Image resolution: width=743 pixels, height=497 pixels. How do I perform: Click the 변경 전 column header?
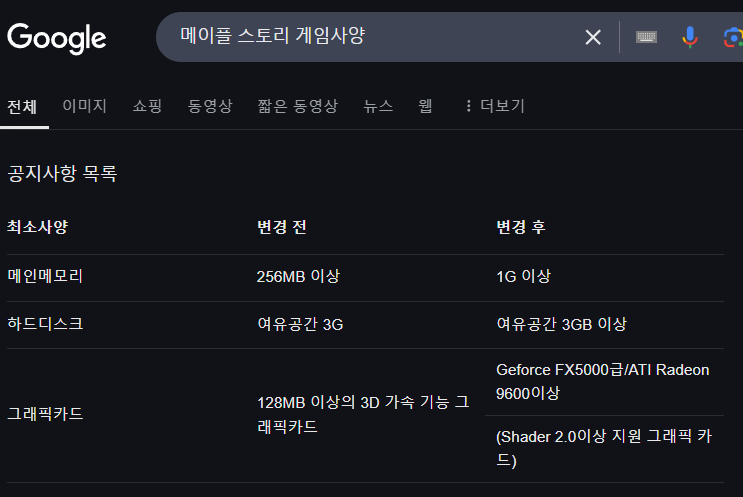tap(281, 227)
